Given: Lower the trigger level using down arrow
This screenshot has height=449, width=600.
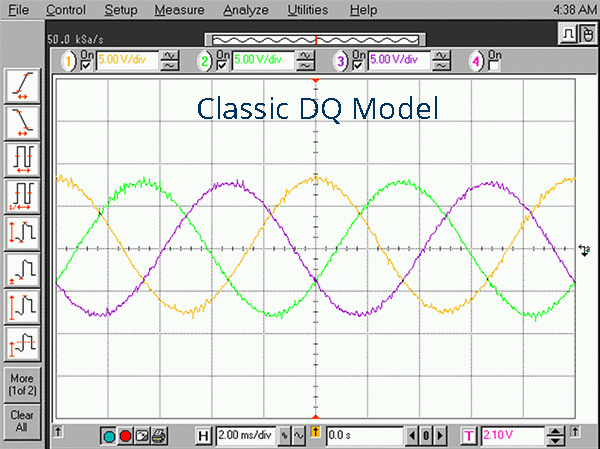Looking at the screenshot, I should click(556, 441).
